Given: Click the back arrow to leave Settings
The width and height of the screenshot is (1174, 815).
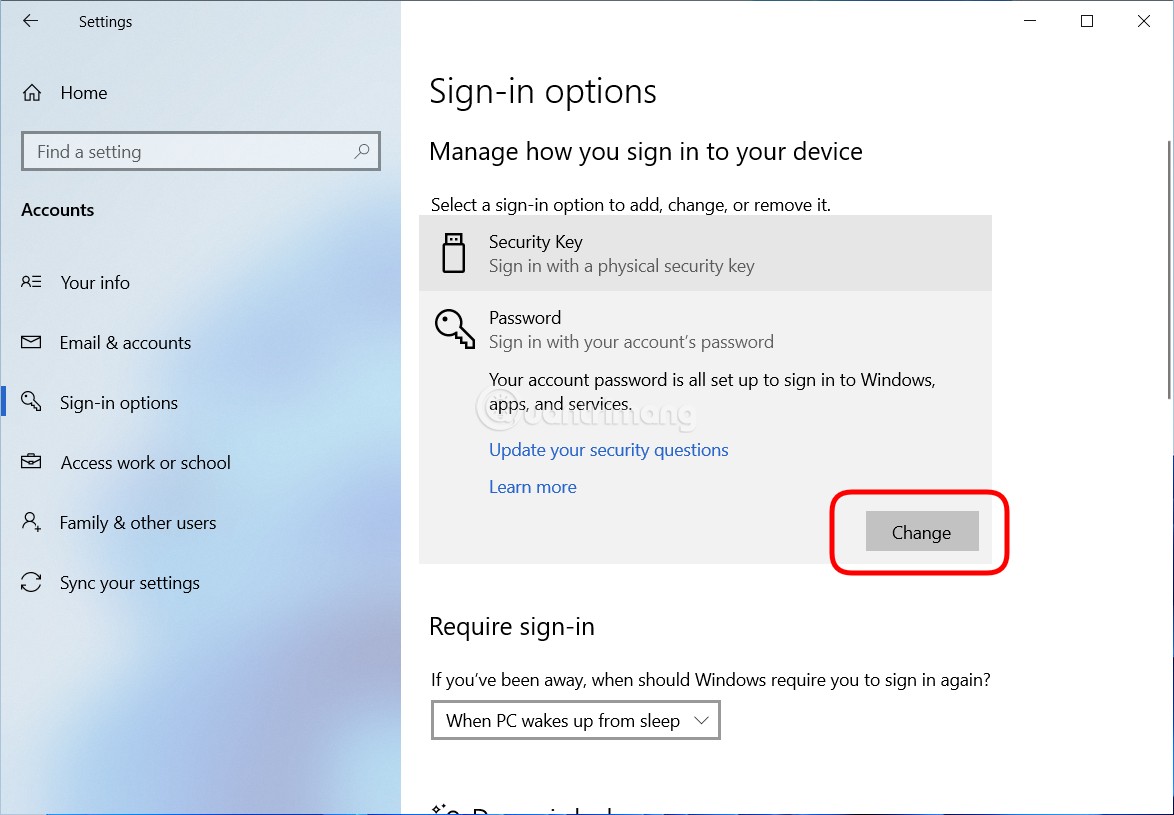Looking at the screenshot, I should pos(31,21).
